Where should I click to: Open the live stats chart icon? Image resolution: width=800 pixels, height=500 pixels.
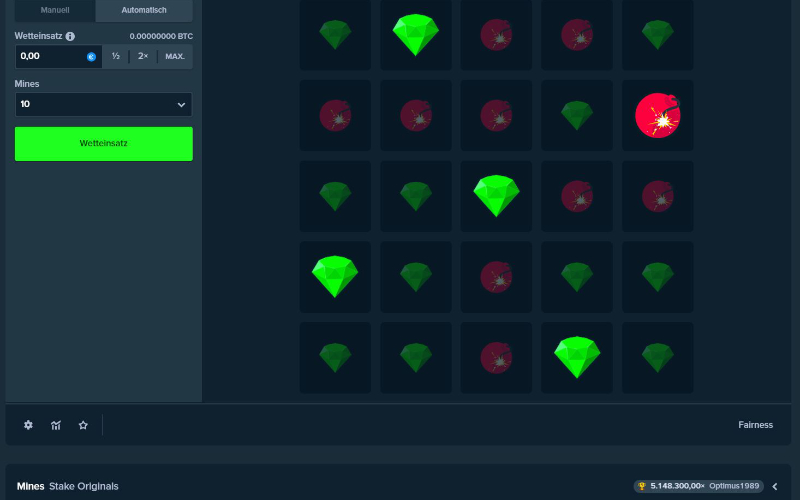click(x=56, y=425)
